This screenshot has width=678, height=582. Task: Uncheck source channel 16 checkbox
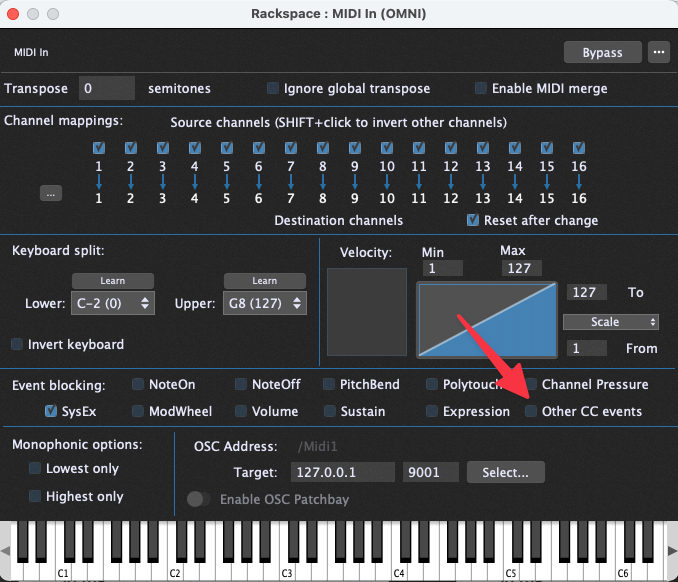point(578,148)
